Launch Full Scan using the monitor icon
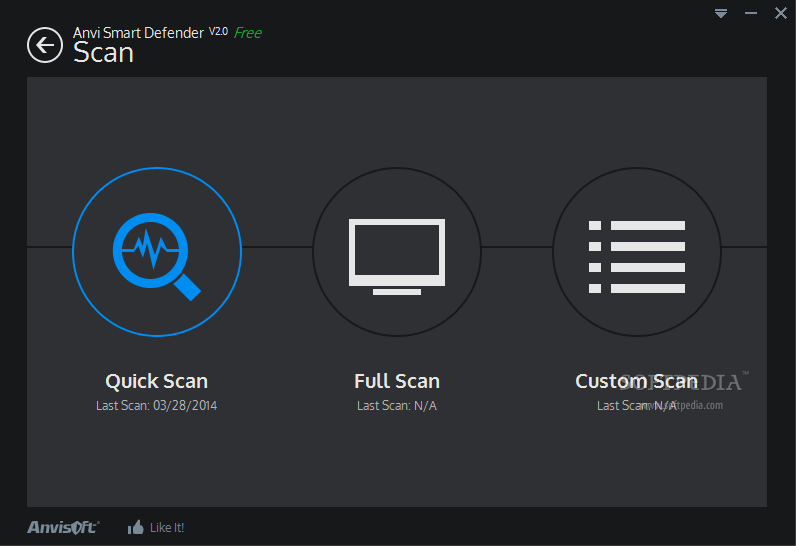This screenshot has height=546, width=796. pyautogui.click(x=397, y=252)
